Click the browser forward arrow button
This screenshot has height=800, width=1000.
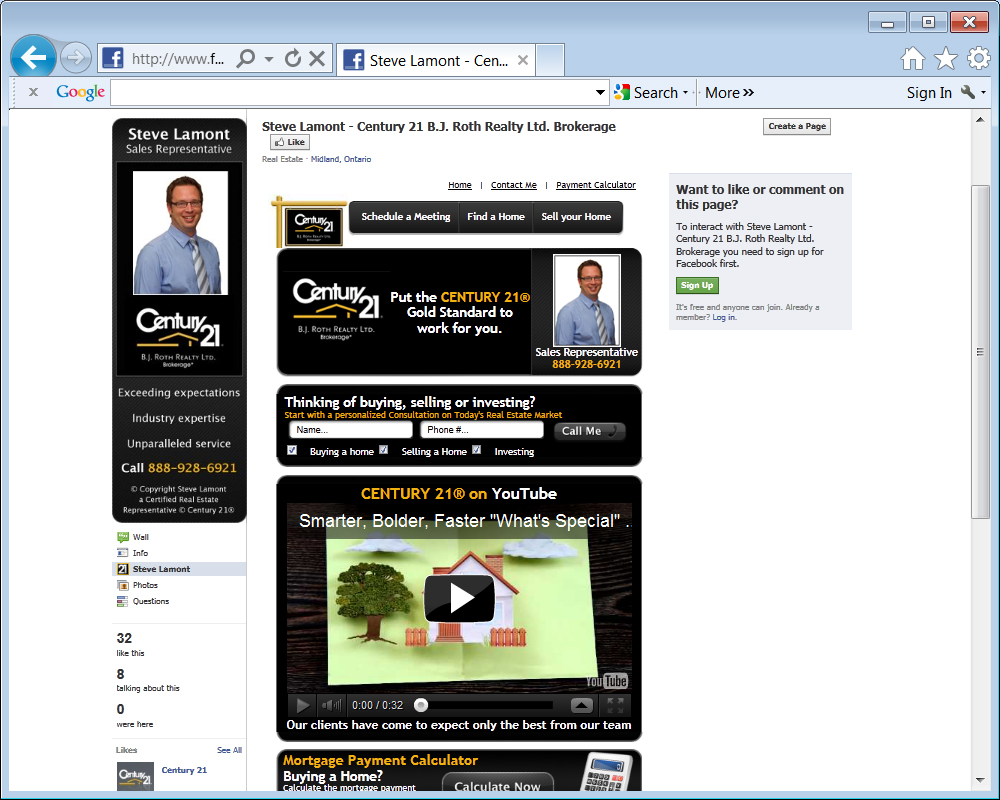coord(75,59)
